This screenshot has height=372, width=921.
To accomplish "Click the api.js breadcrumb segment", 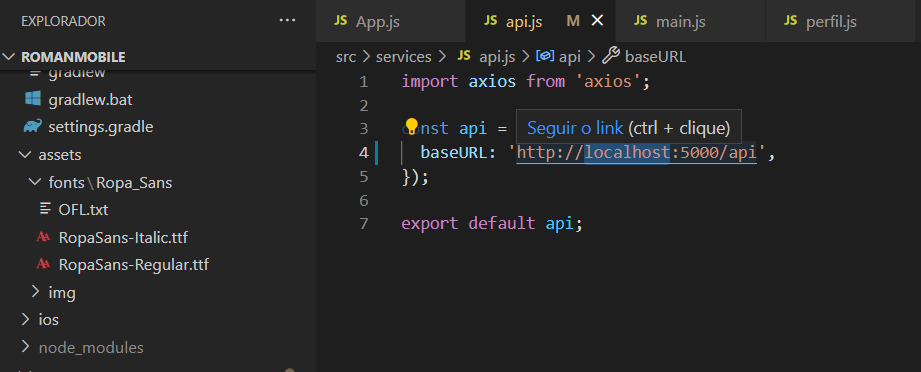I will 497,57.
